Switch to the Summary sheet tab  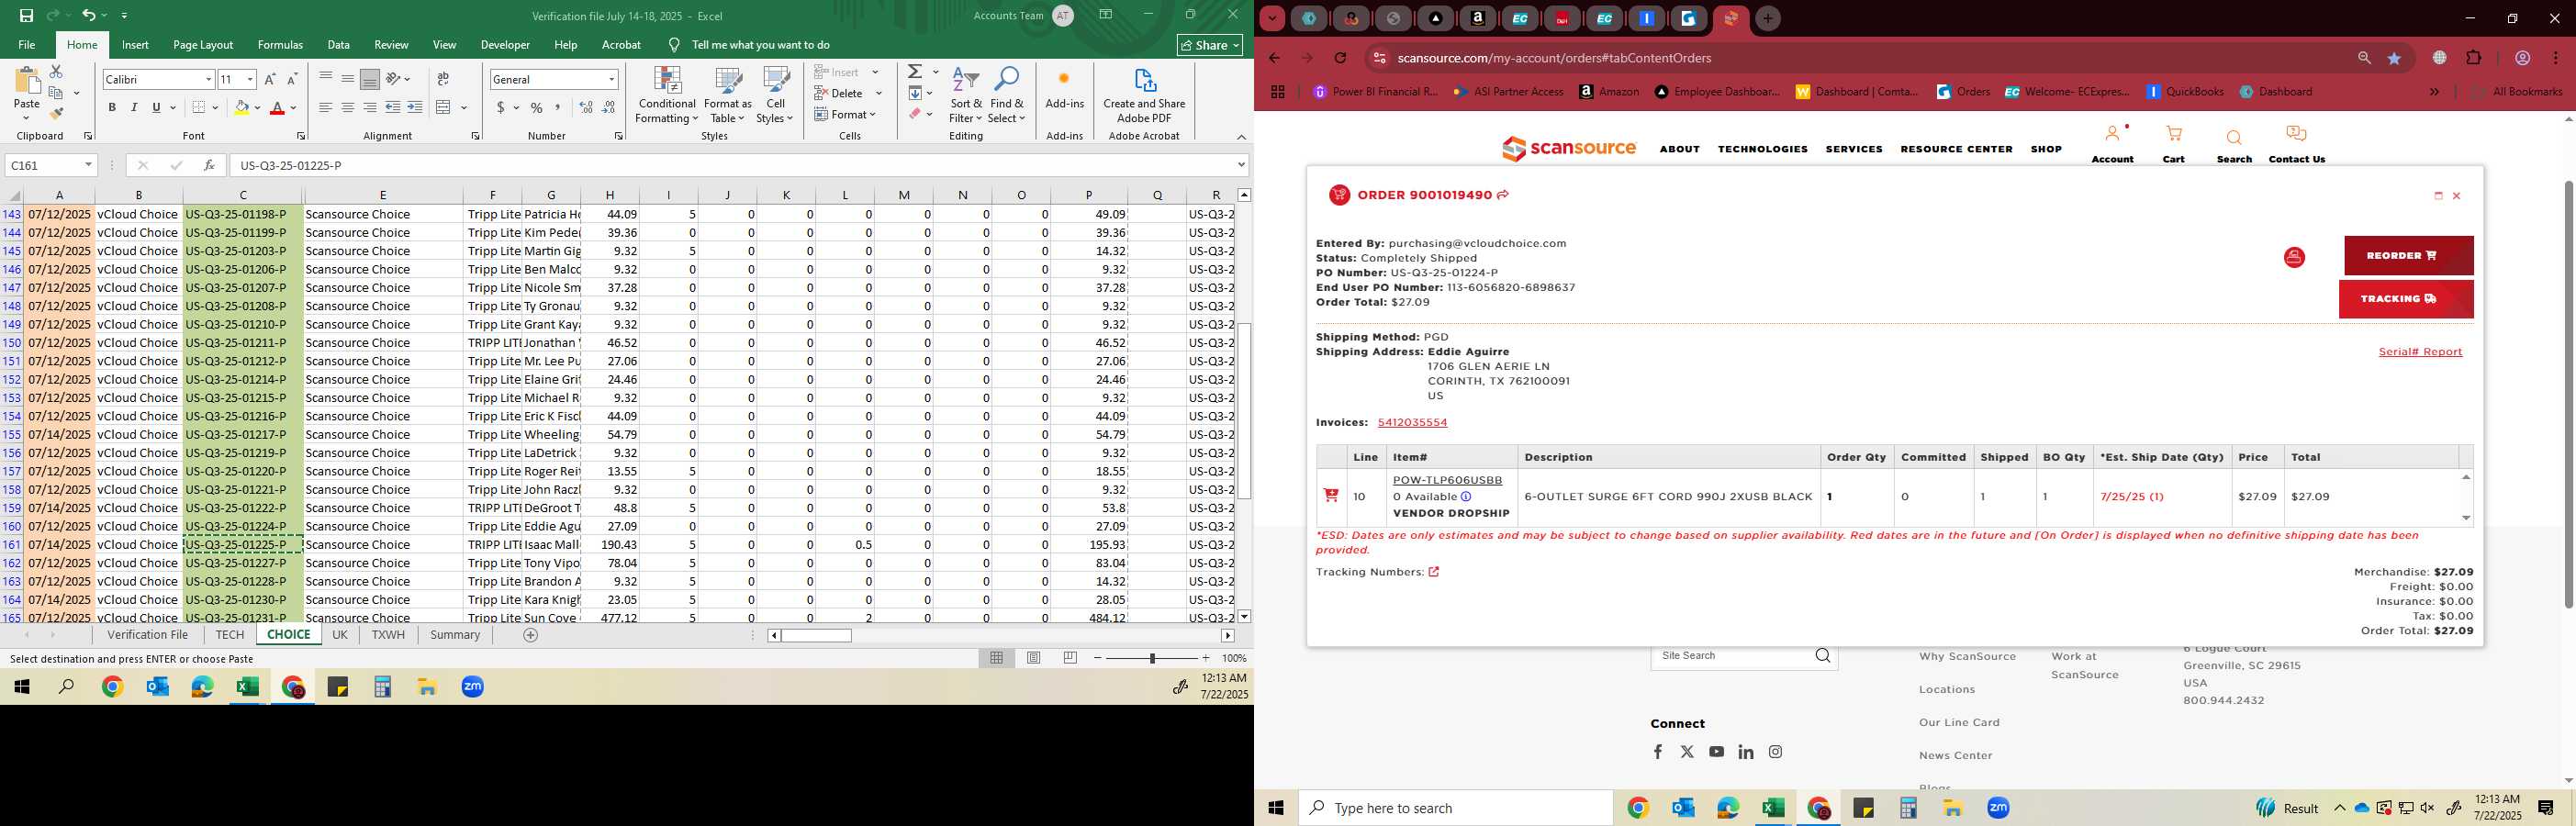[x=455, y=635]
